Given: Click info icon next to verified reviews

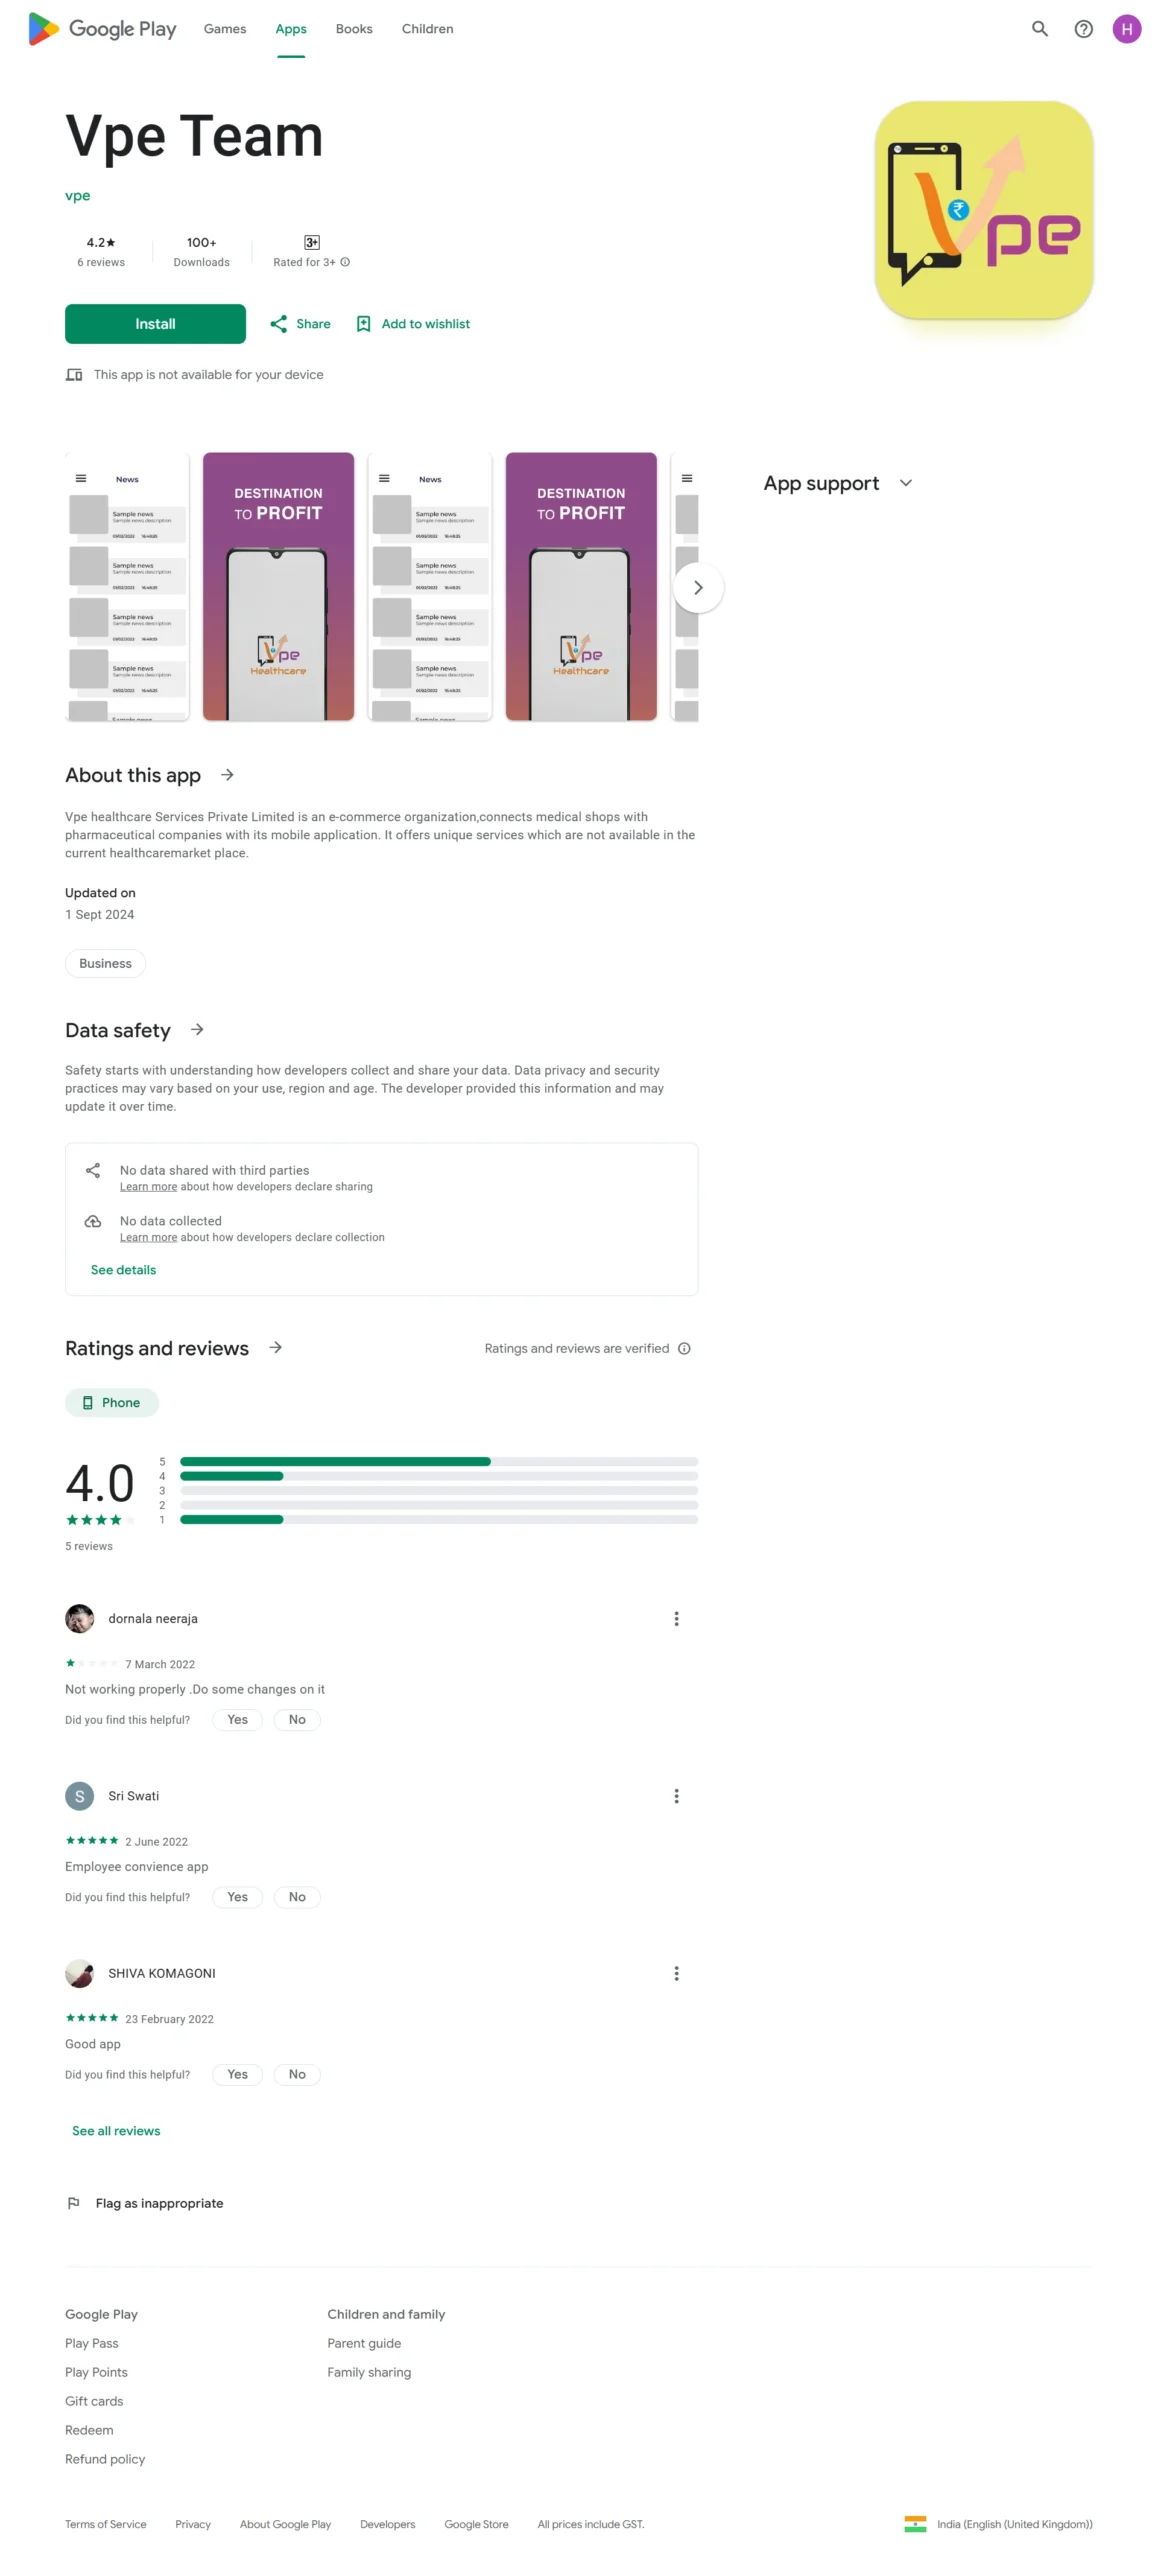Looking at the screenshot, I should point(684,1347).
